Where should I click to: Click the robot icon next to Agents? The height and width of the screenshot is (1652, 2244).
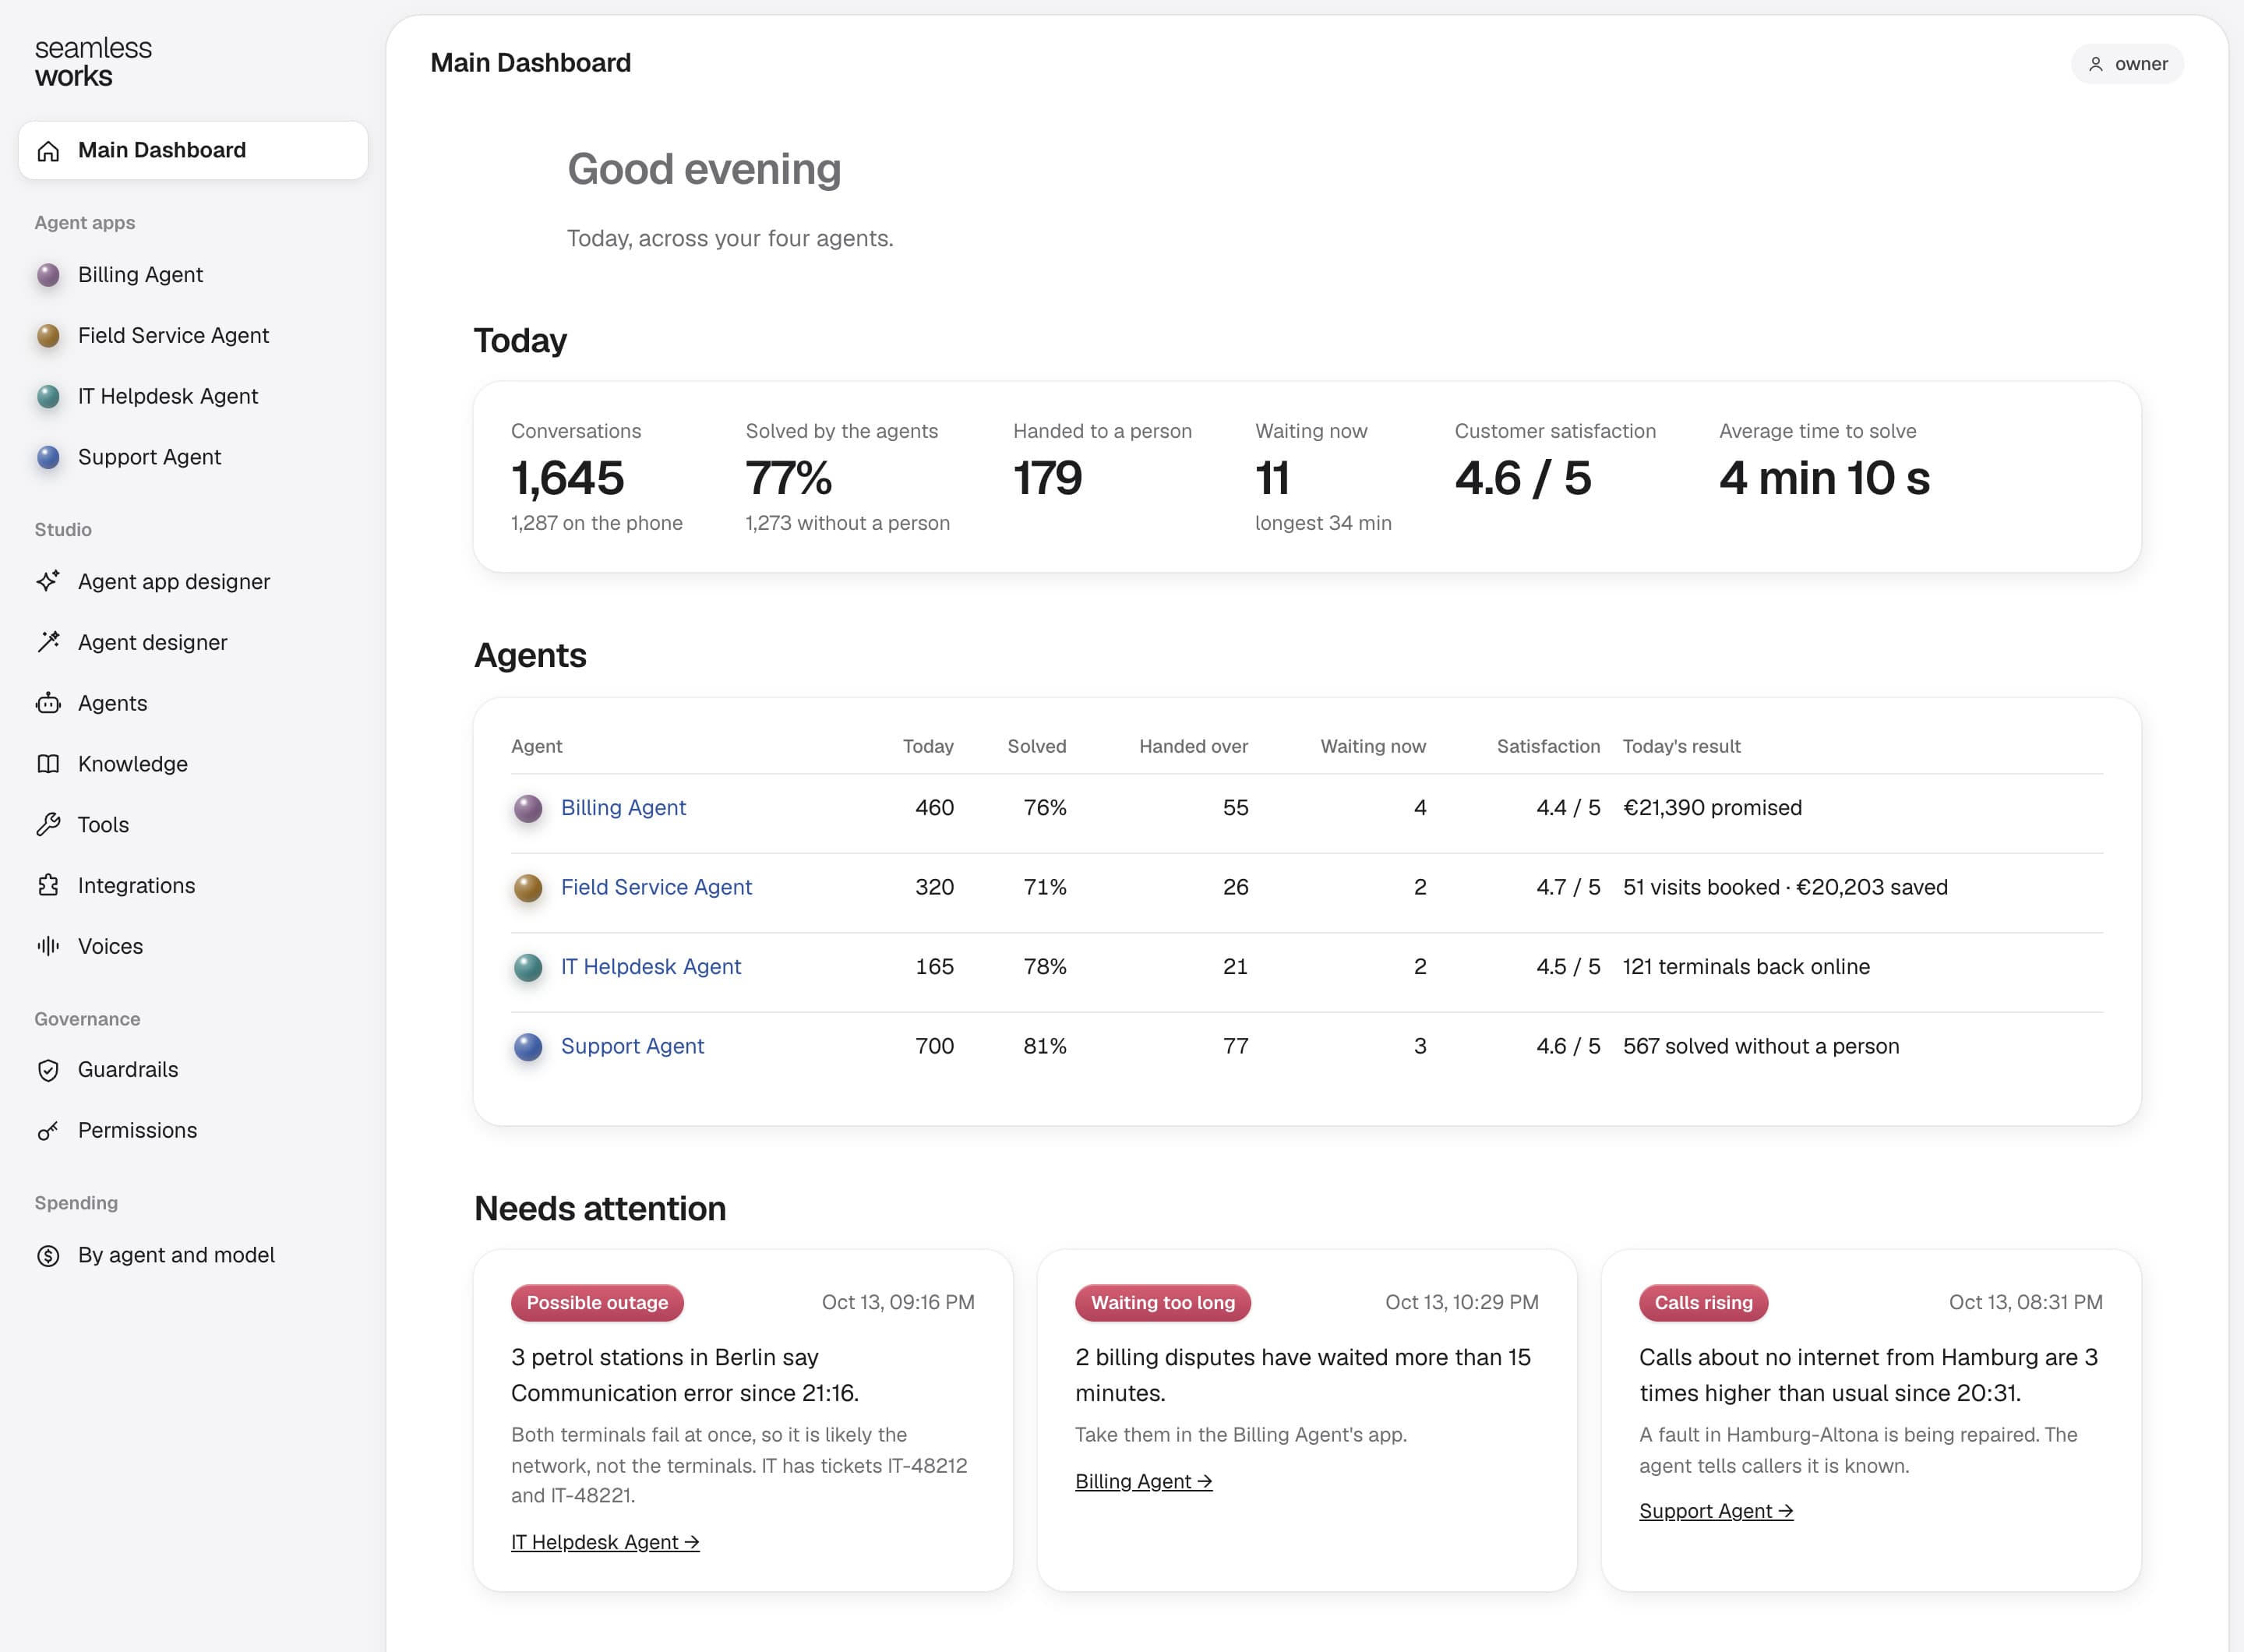click(x=48, y=703)
